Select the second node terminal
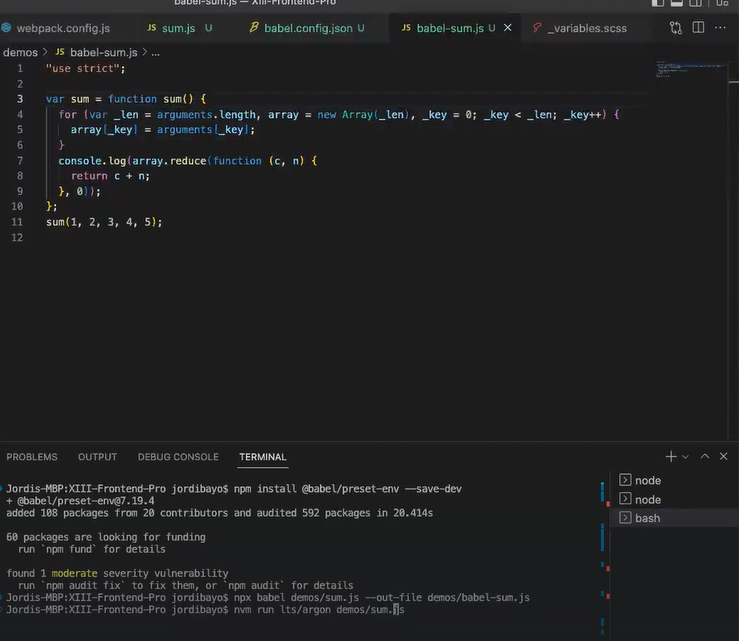Image resolution: width=739 pixels, height=641 pixels. tap(674, 499)
